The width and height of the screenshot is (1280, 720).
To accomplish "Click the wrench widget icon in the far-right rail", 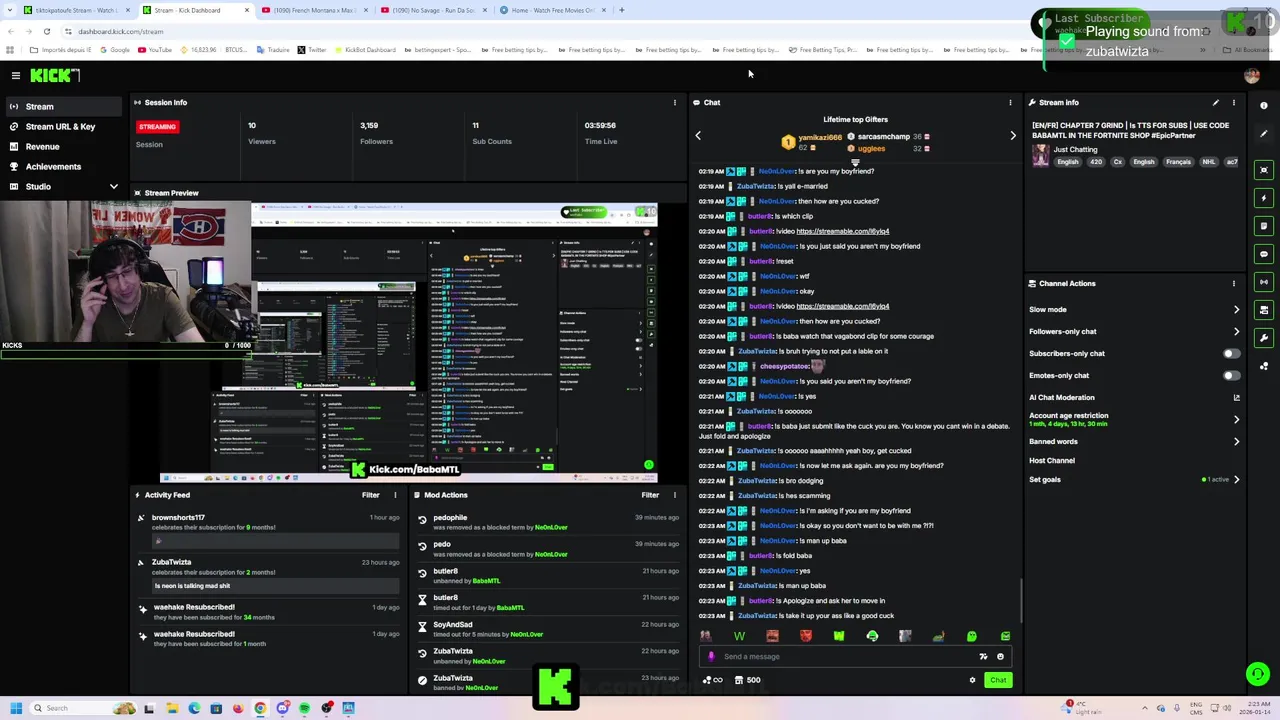I will 1264,338.
